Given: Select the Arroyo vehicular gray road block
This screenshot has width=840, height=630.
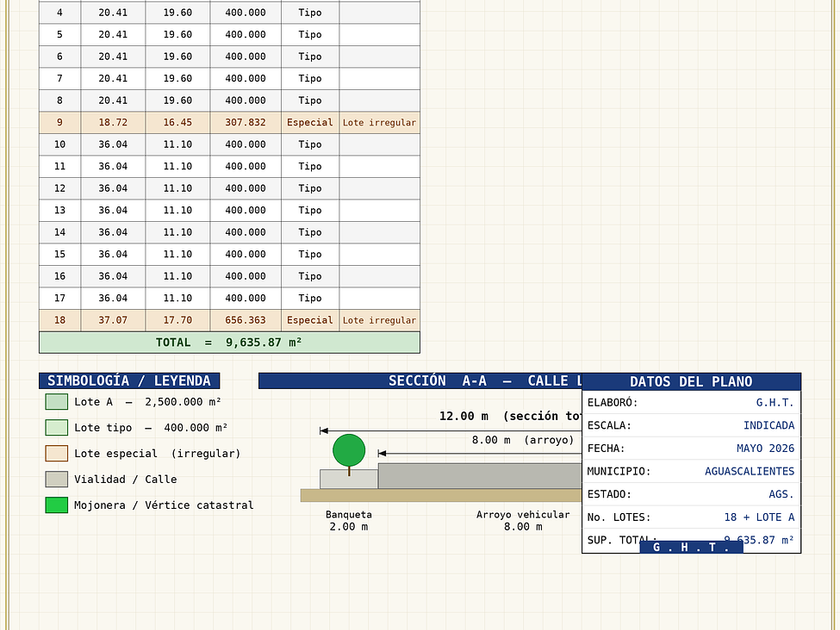Looking at the screenshot, I should click(x=480, y=476).
